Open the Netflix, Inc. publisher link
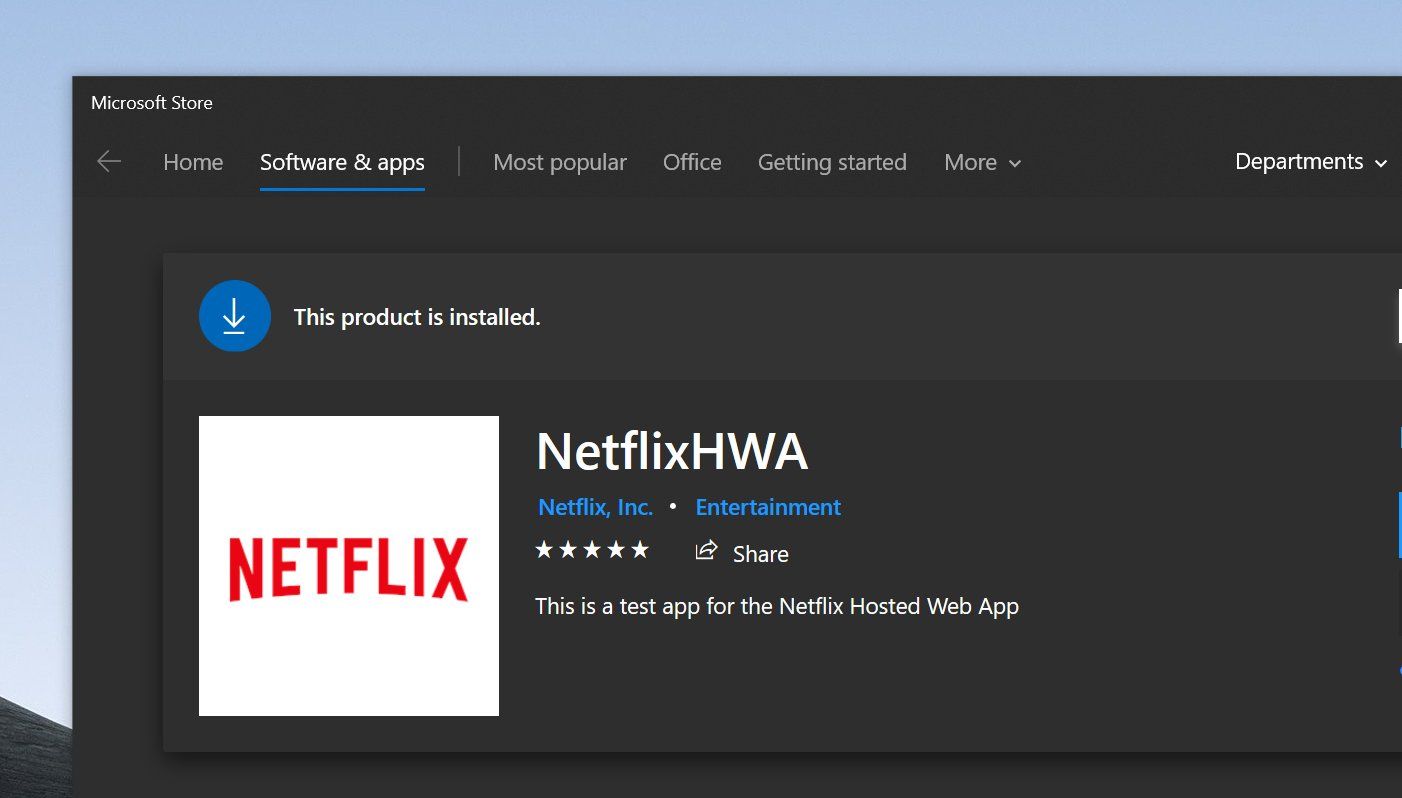This screenshot has height=798, width=1402. point(595,507)
